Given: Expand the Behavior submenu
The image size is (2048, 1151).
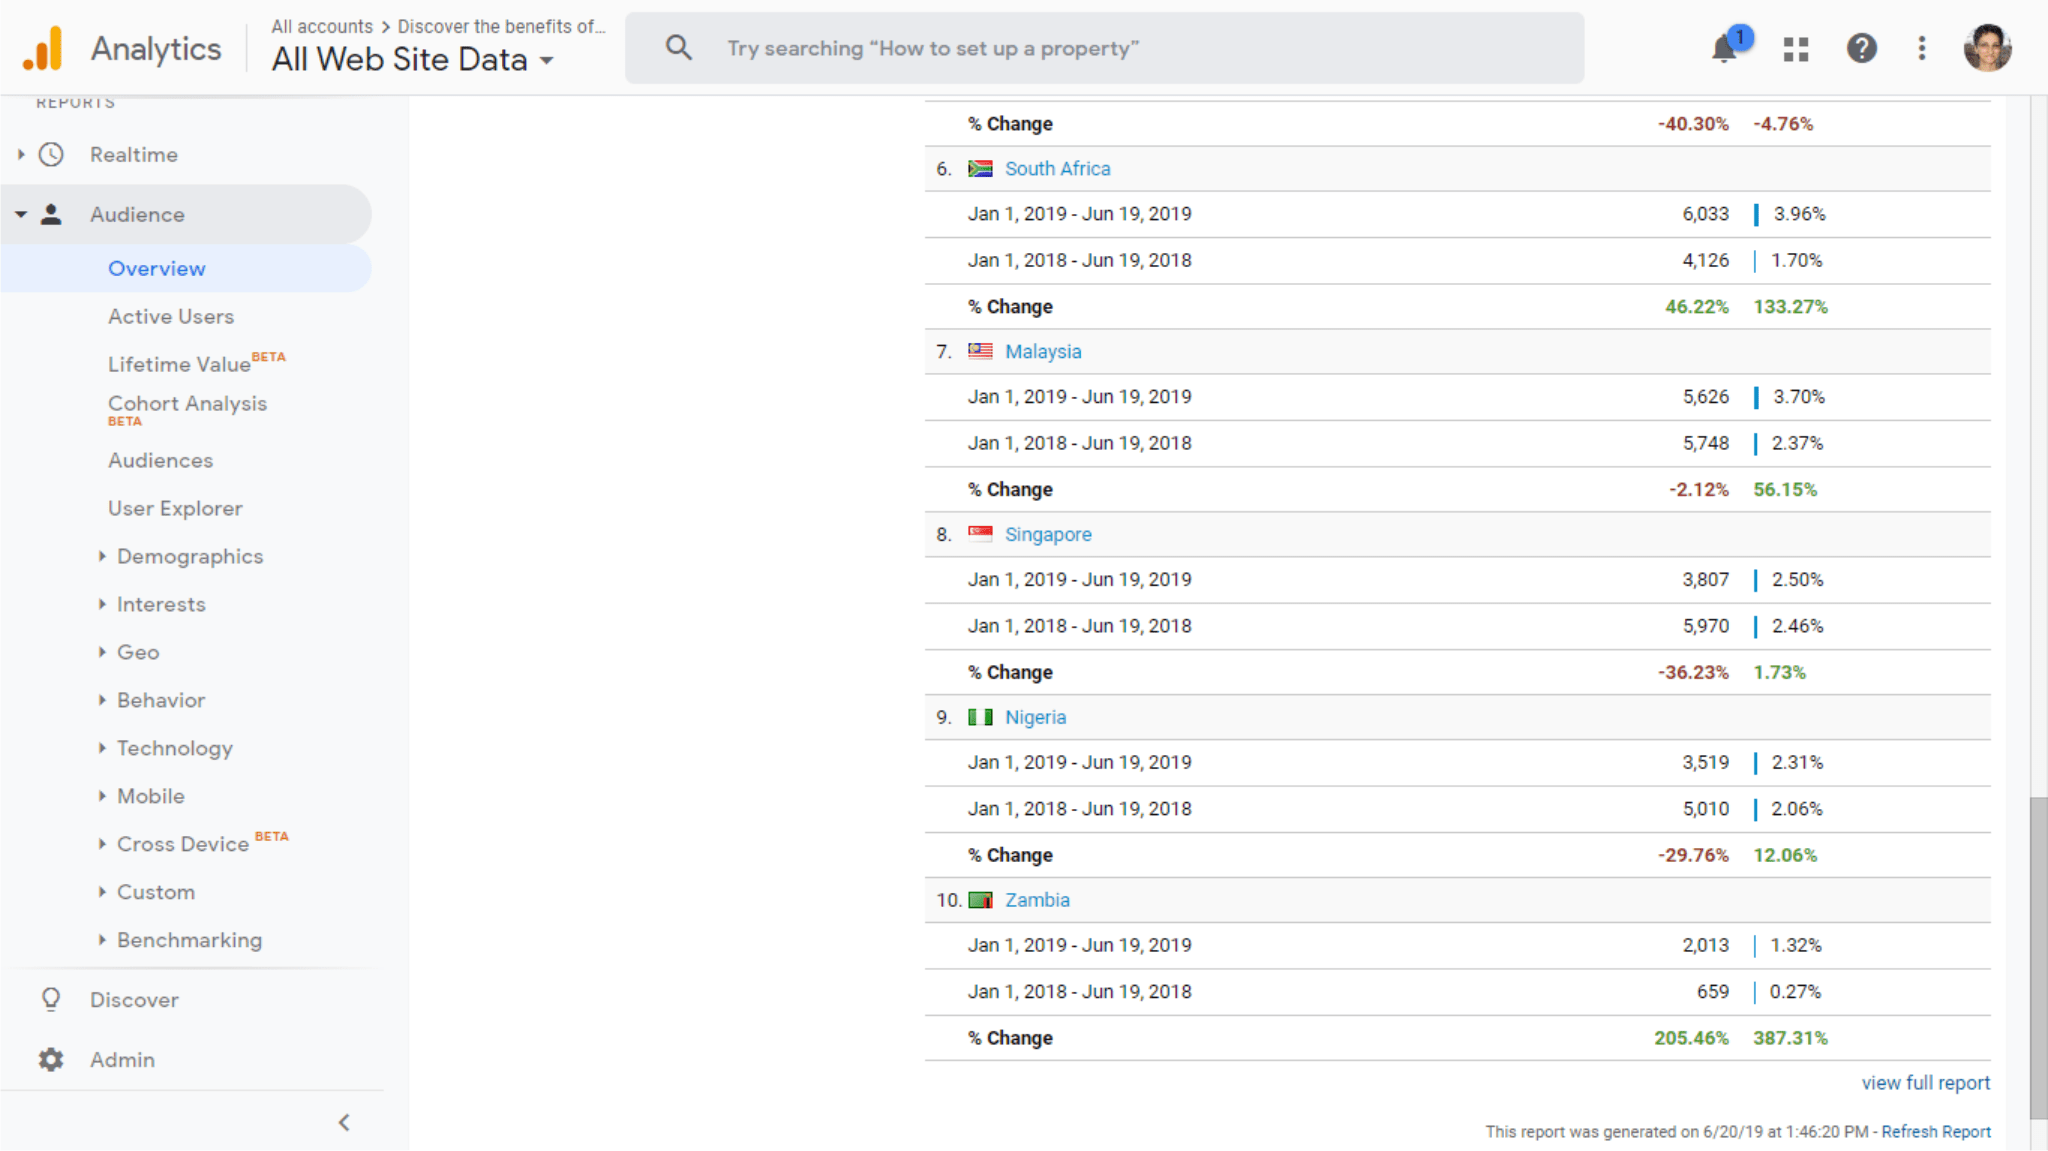Looking at the screenshot, I should click(x=102, y=700).
